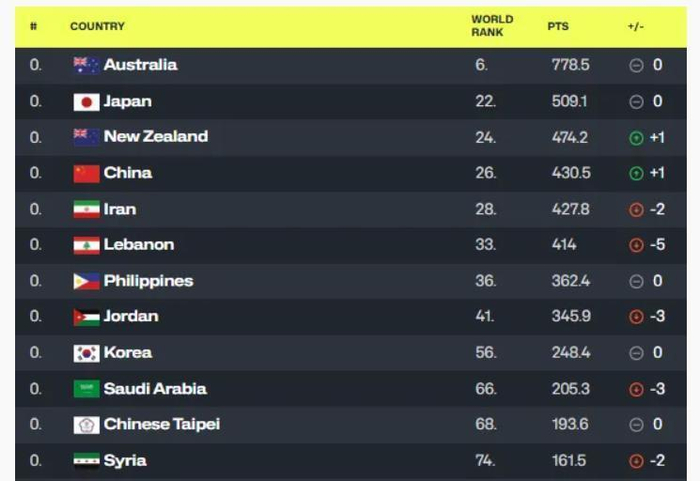Sort by the PTS column header
Screen dimensions: 700x481
tap(557, 26)
